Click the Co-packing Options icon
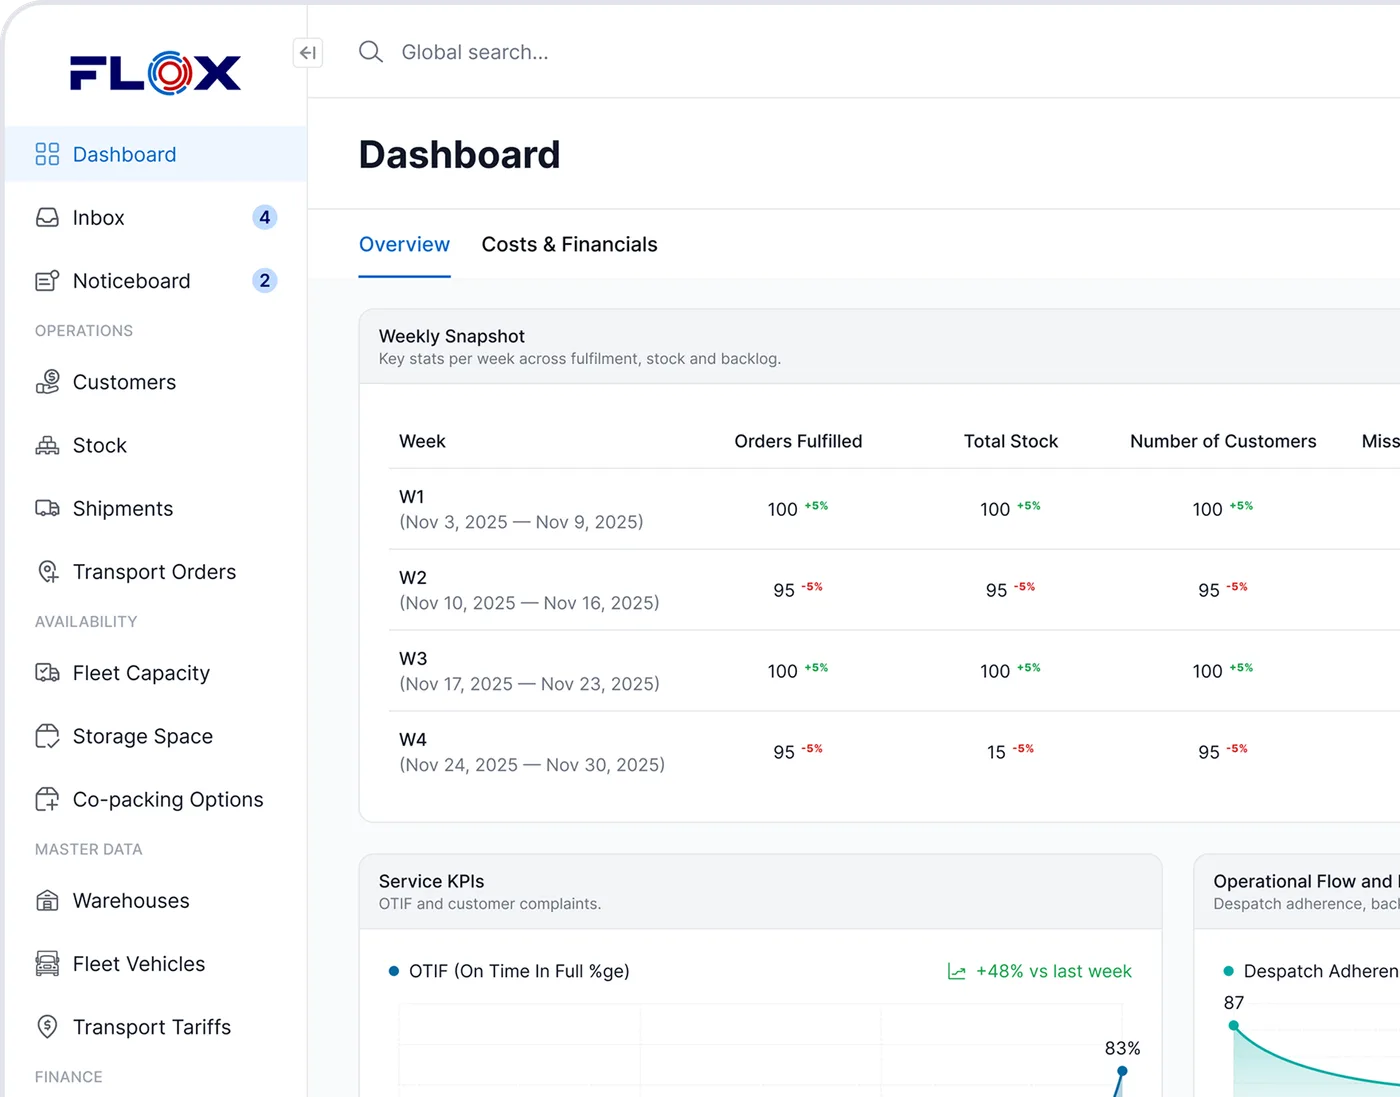1400x1097 pixels. click(x=47, y=799)
